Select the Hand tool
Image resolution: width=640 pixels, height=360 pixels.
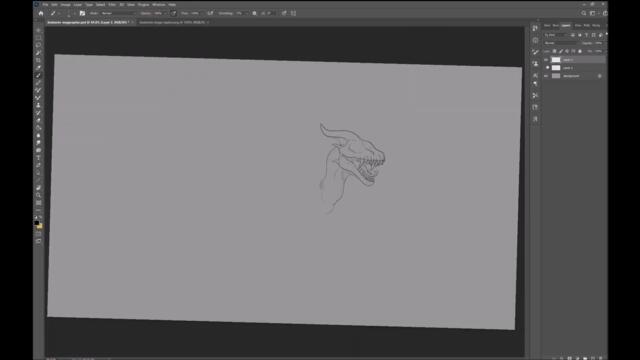click(x=38, y=188)
